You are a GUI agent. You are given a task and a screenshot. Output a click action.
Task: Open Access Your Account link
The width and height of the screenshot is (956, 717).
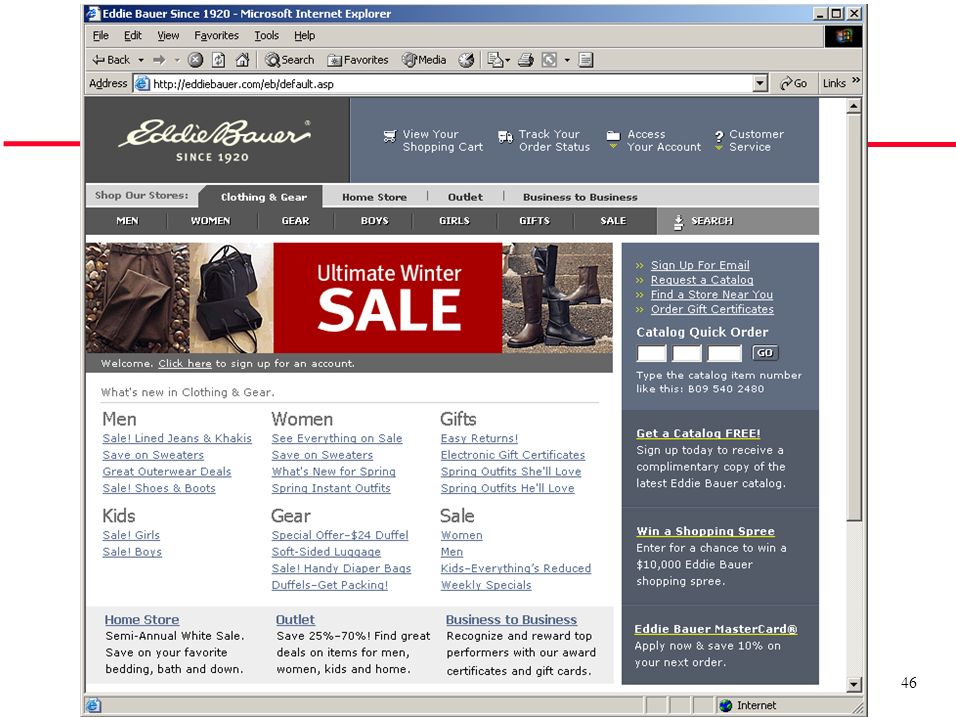(664, 140)
